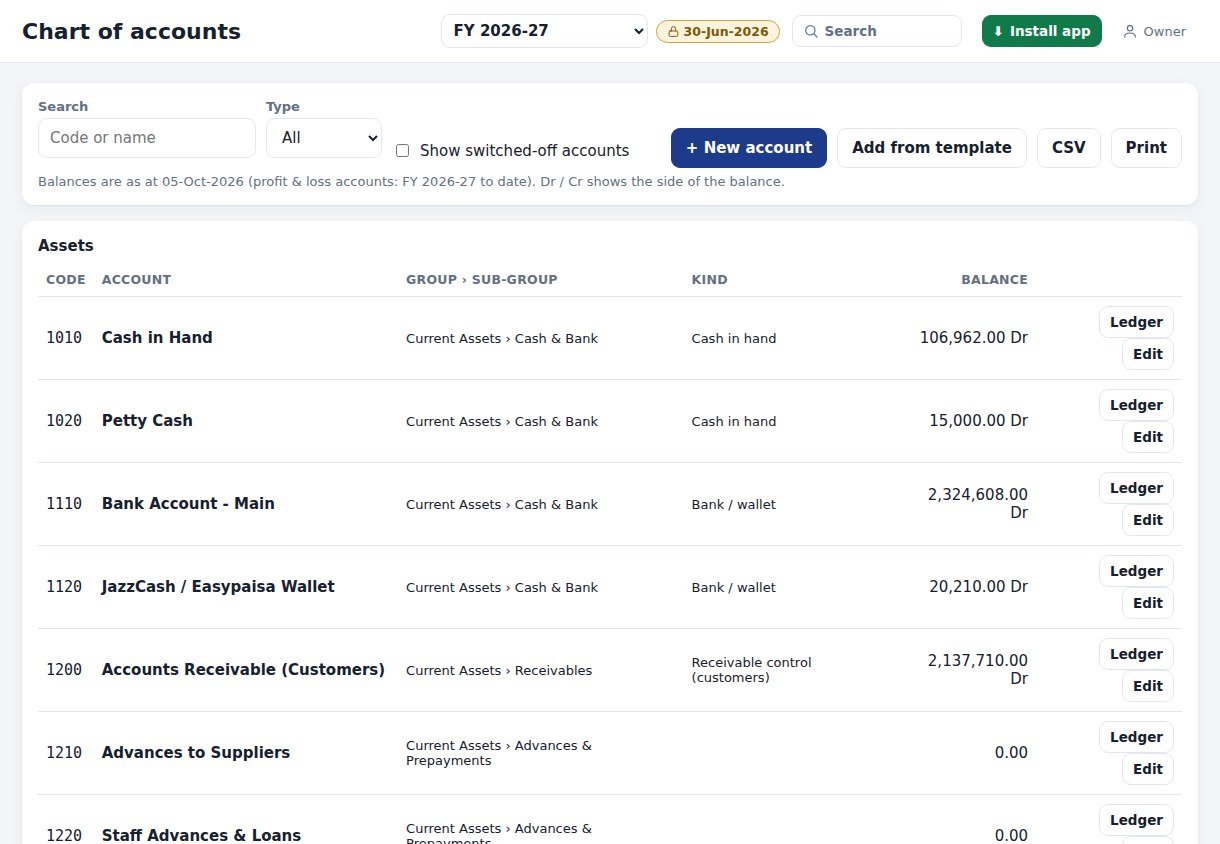The image size is (1220, 844).
Task: Click account code 1110
Action: pos(64,504)
